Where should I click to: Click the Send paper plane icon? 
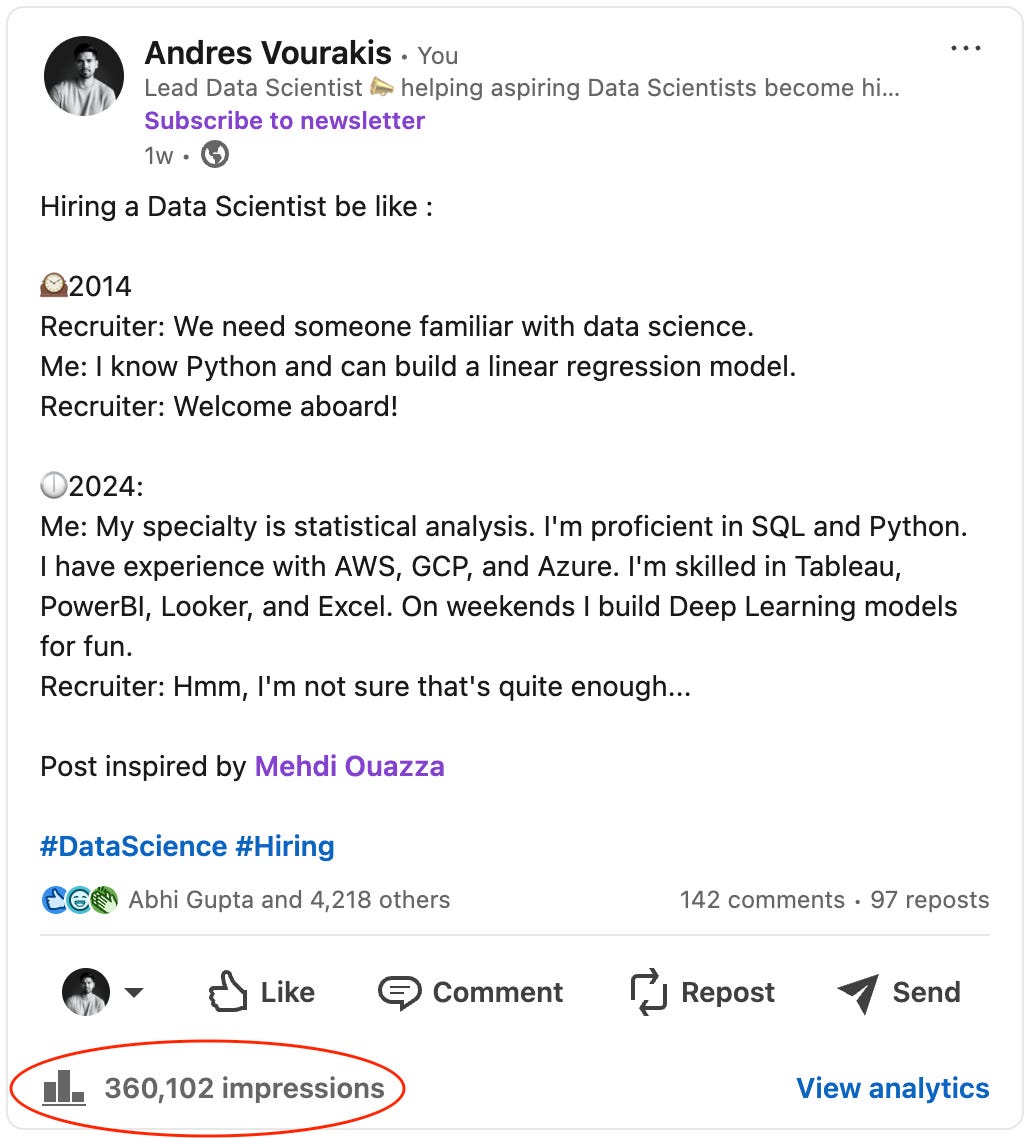coord(858,993)
